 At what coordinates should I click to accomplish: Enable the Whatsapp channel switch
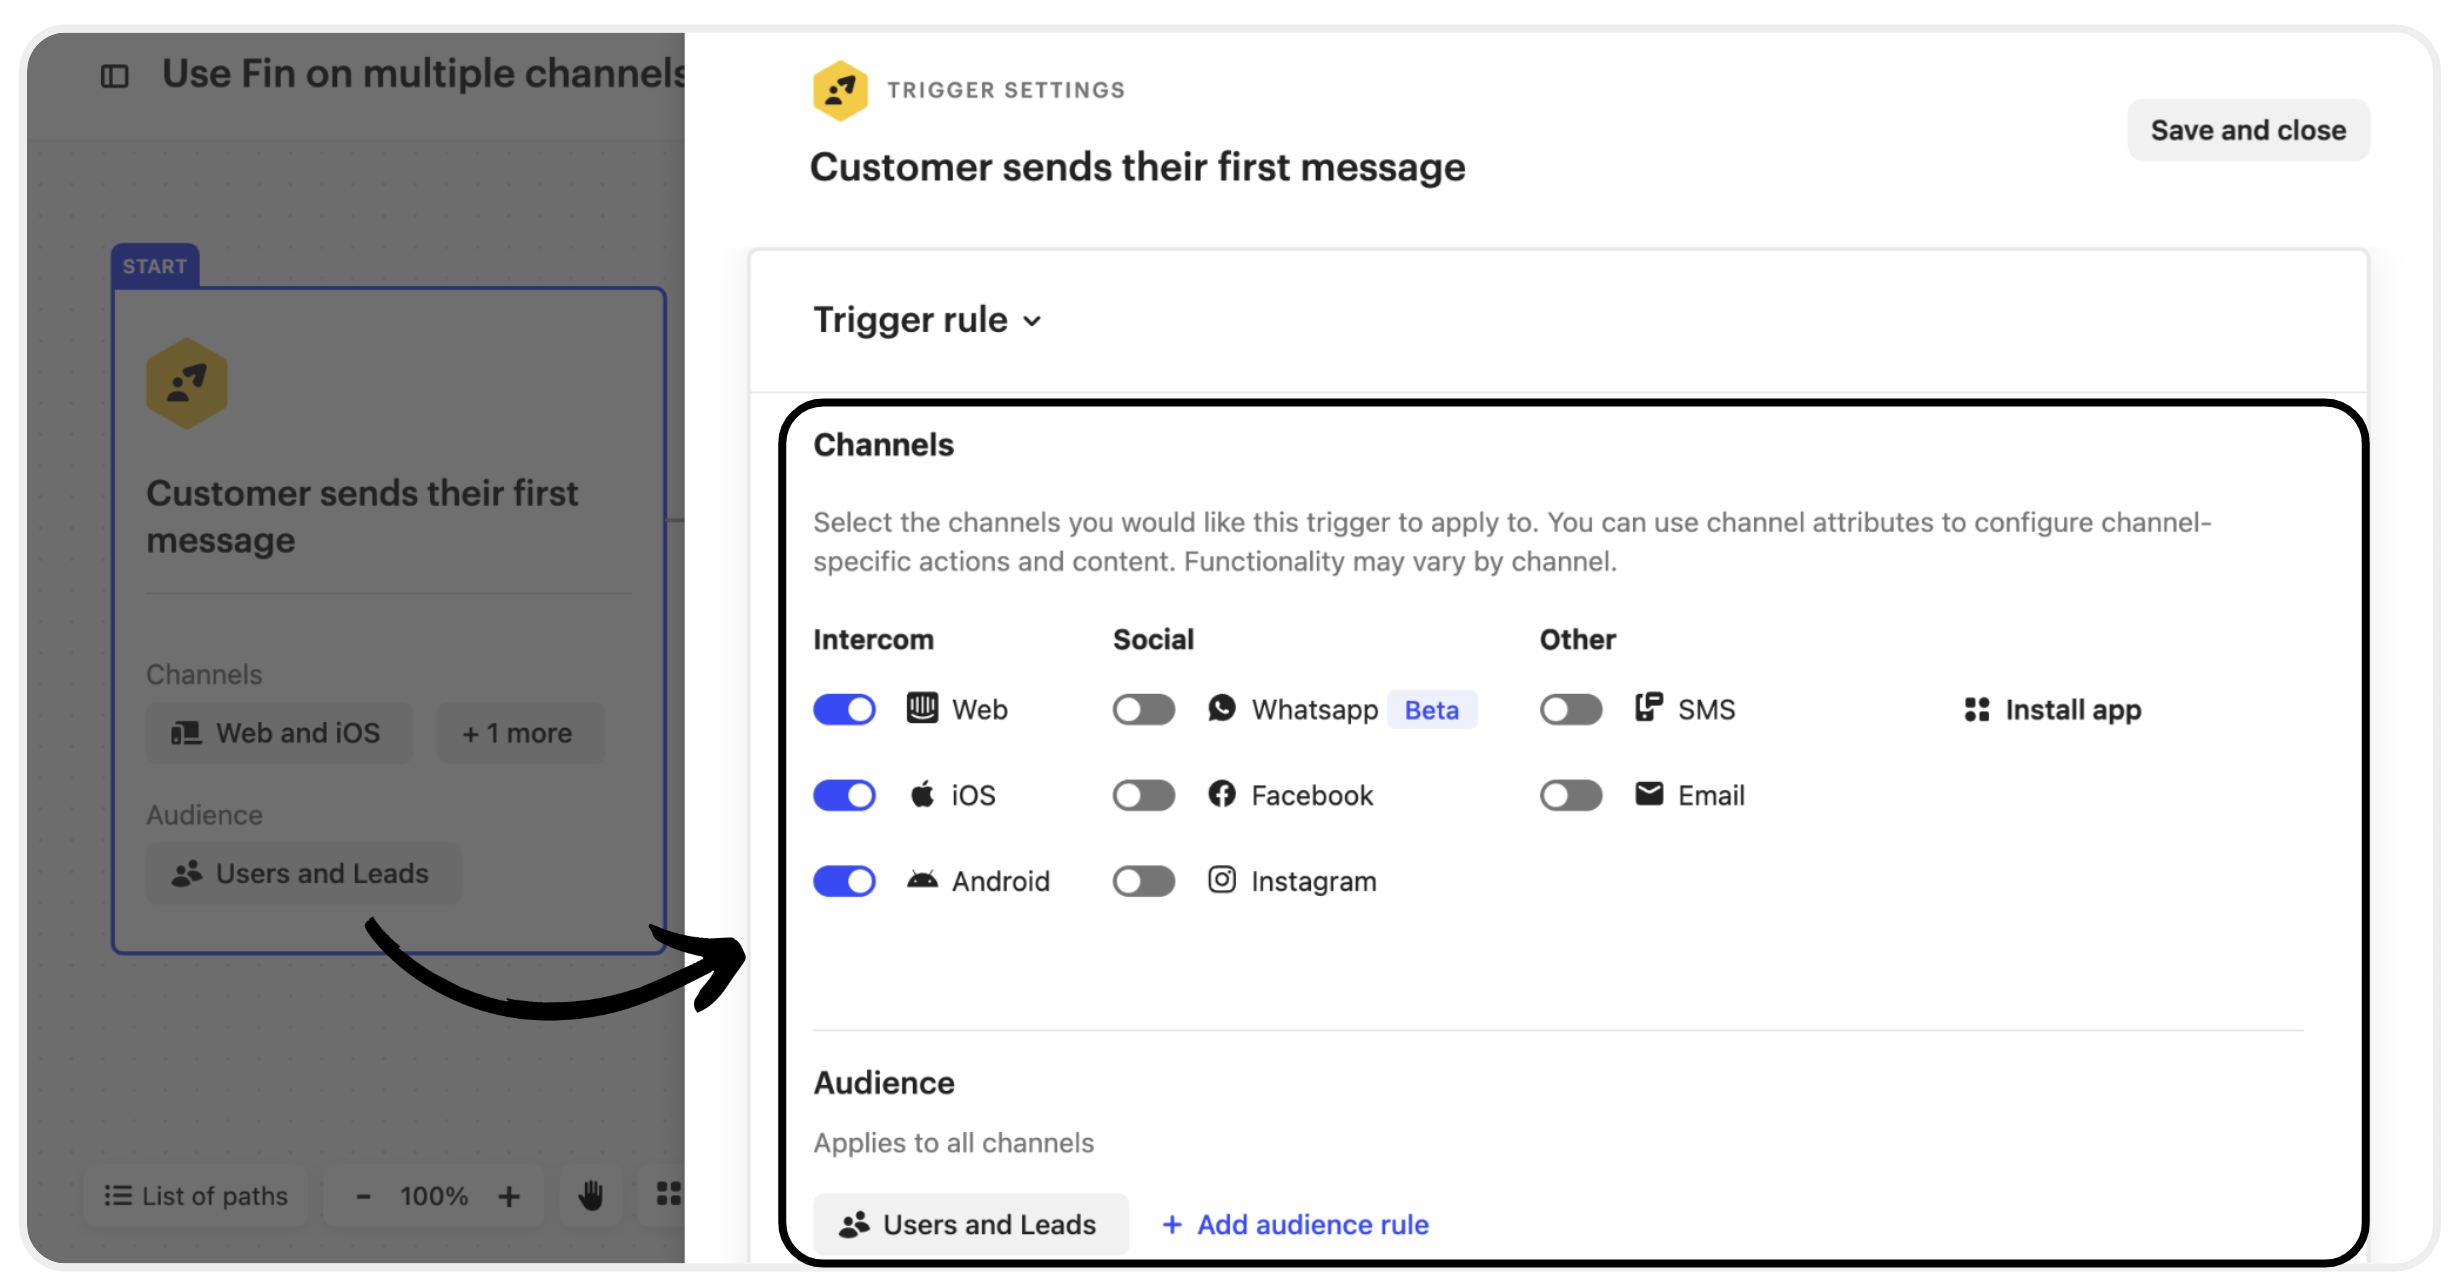point(1144,710)
